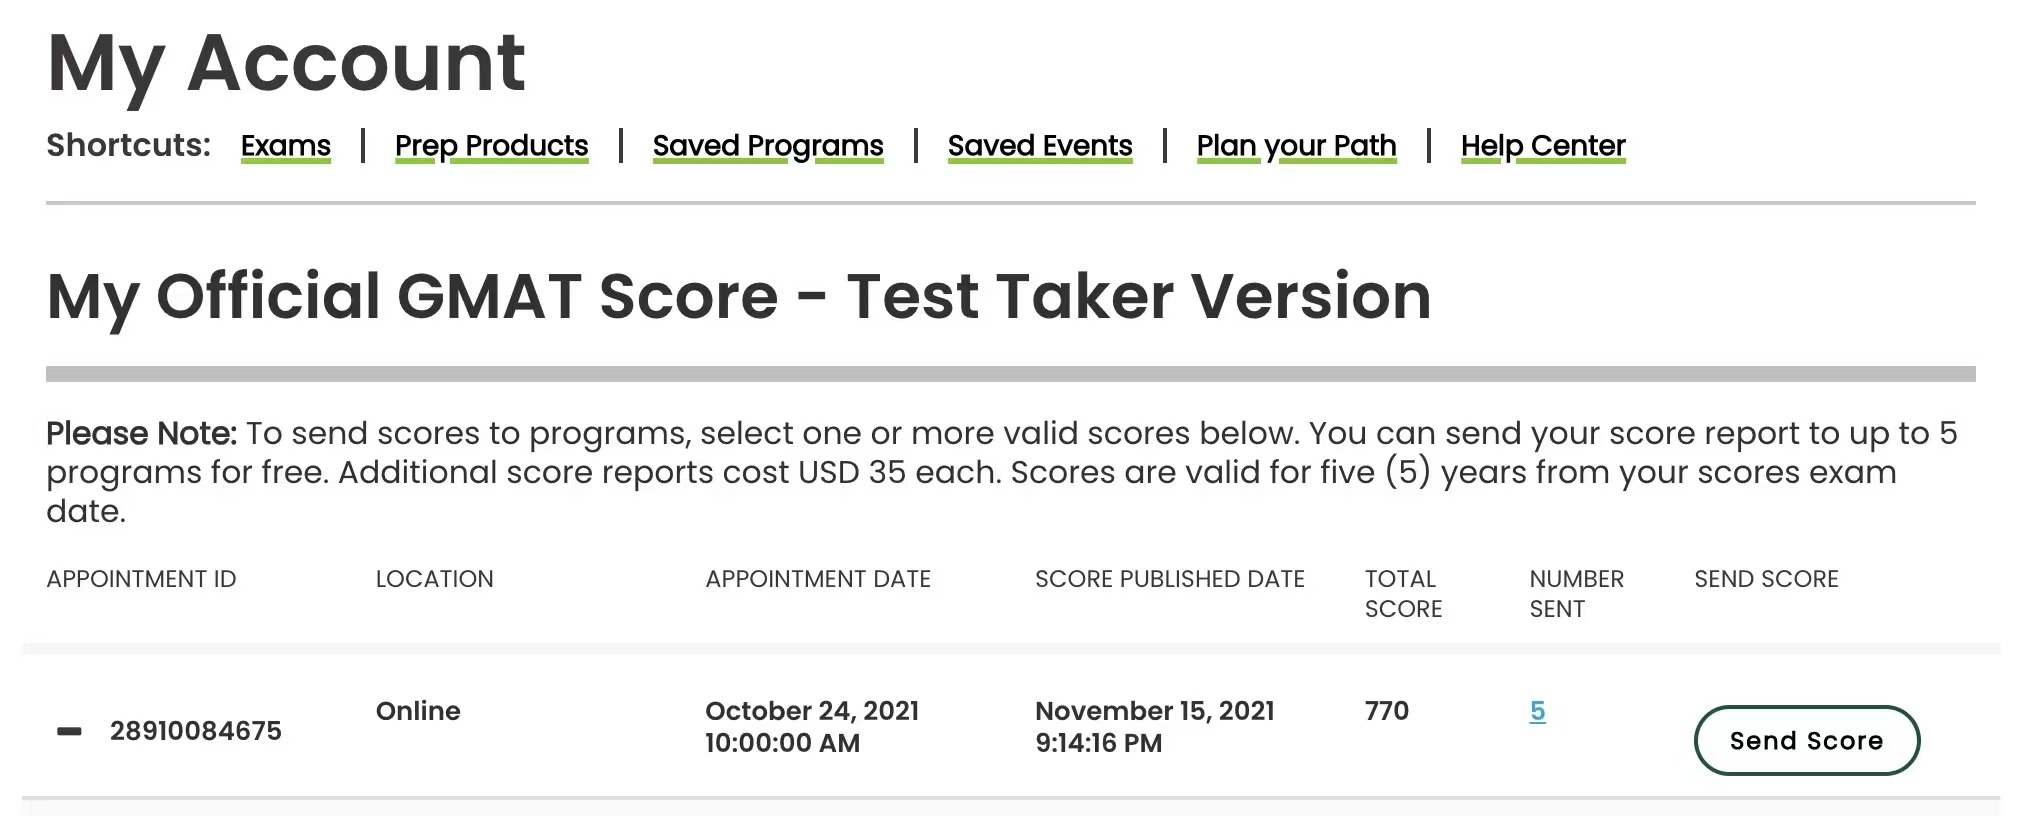The image size is (2034, 816).
Task: Navigate to the Help Center link
Action: (1542, 146)
